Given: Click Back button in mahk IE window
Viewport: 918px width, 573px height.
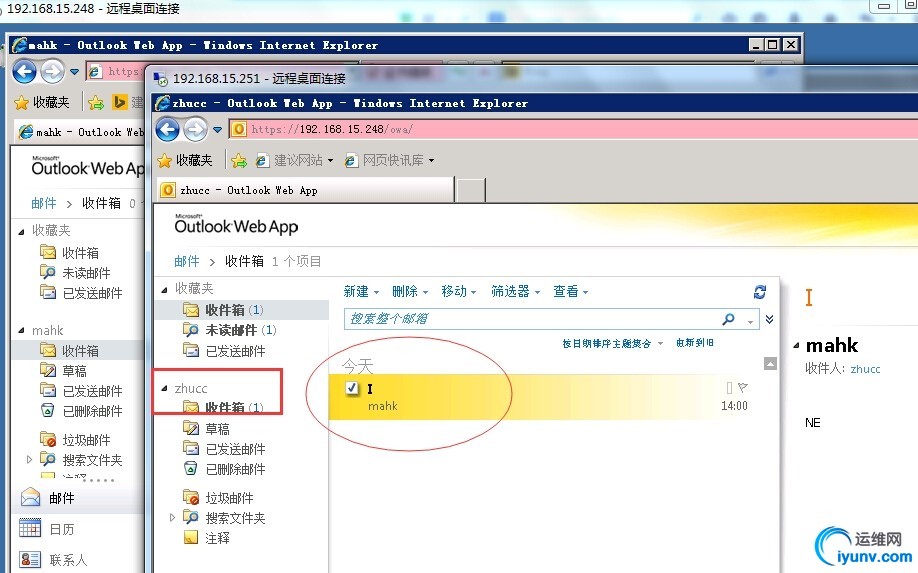Looking at the screenshot, I should pos(25,71).
